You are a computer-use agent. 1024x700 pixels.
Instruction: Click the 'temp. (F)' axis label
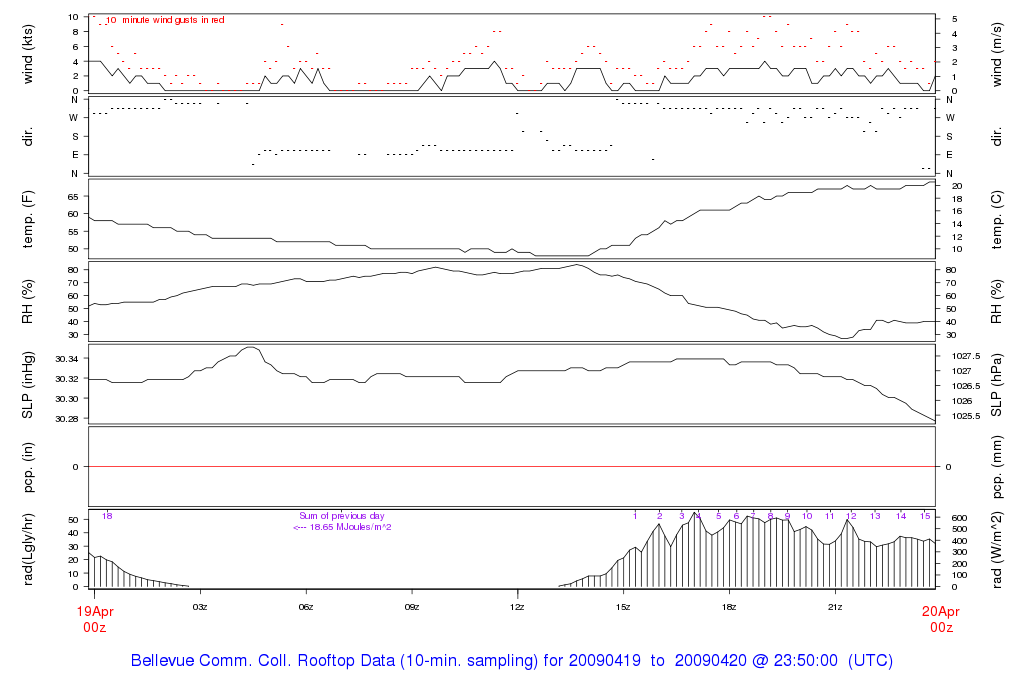[27, 219]
